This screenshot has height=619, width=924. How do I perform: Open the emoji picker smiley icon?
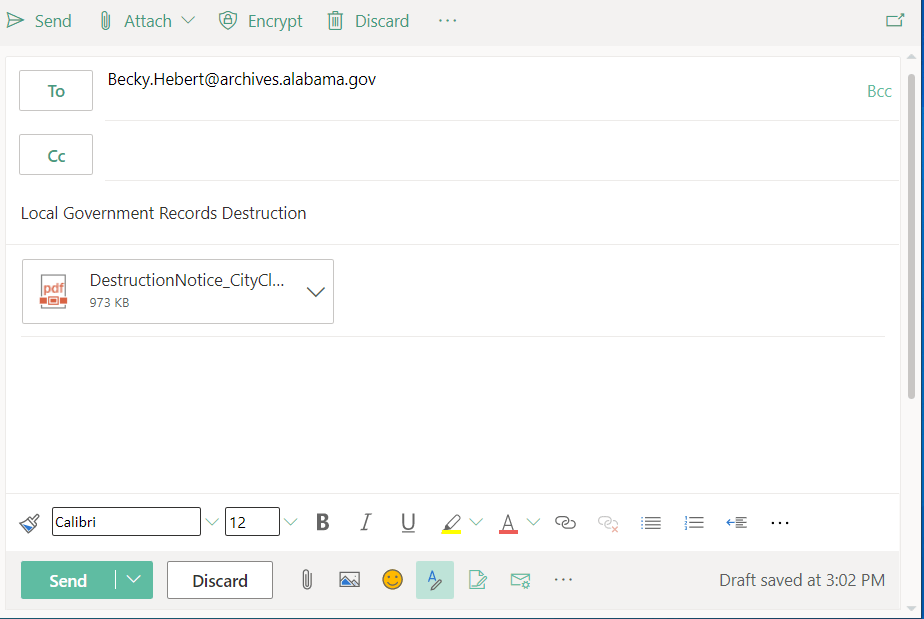pyautogui.click(x=392, y=580)
